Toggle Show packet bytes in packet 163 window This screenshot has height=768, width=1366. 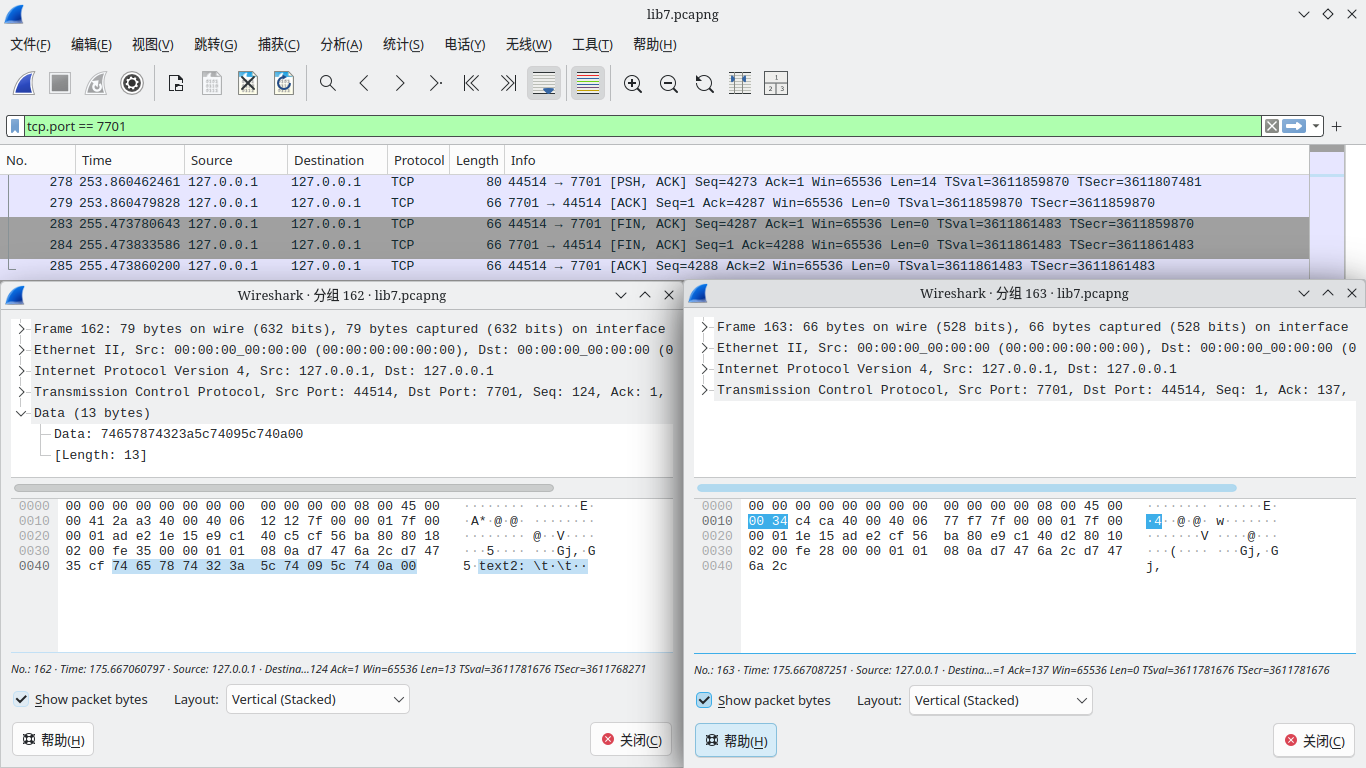[x=704, y=701]
